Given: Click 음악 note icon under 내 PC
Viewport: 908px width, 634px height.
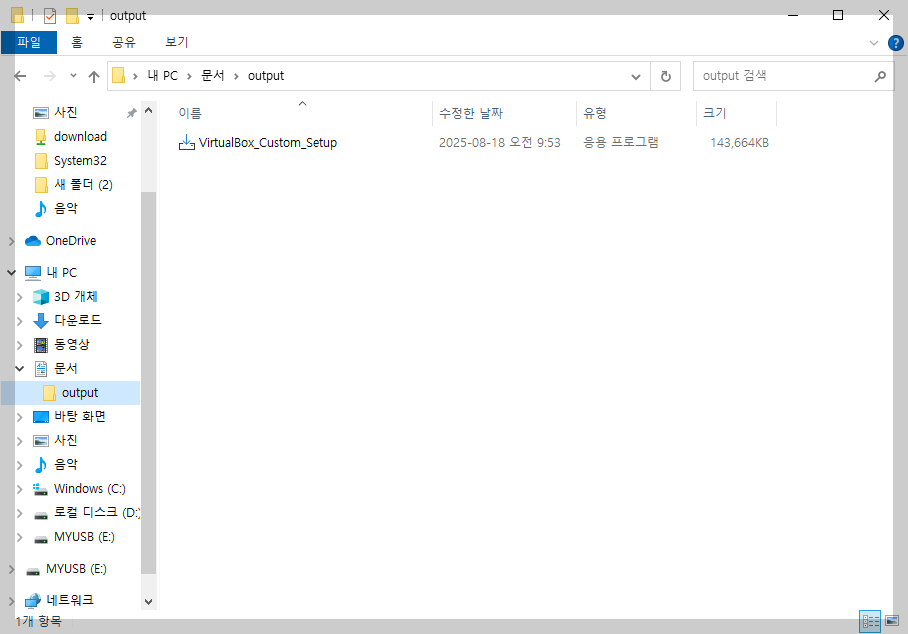Looking at the screenshot, I should point(41,464).
